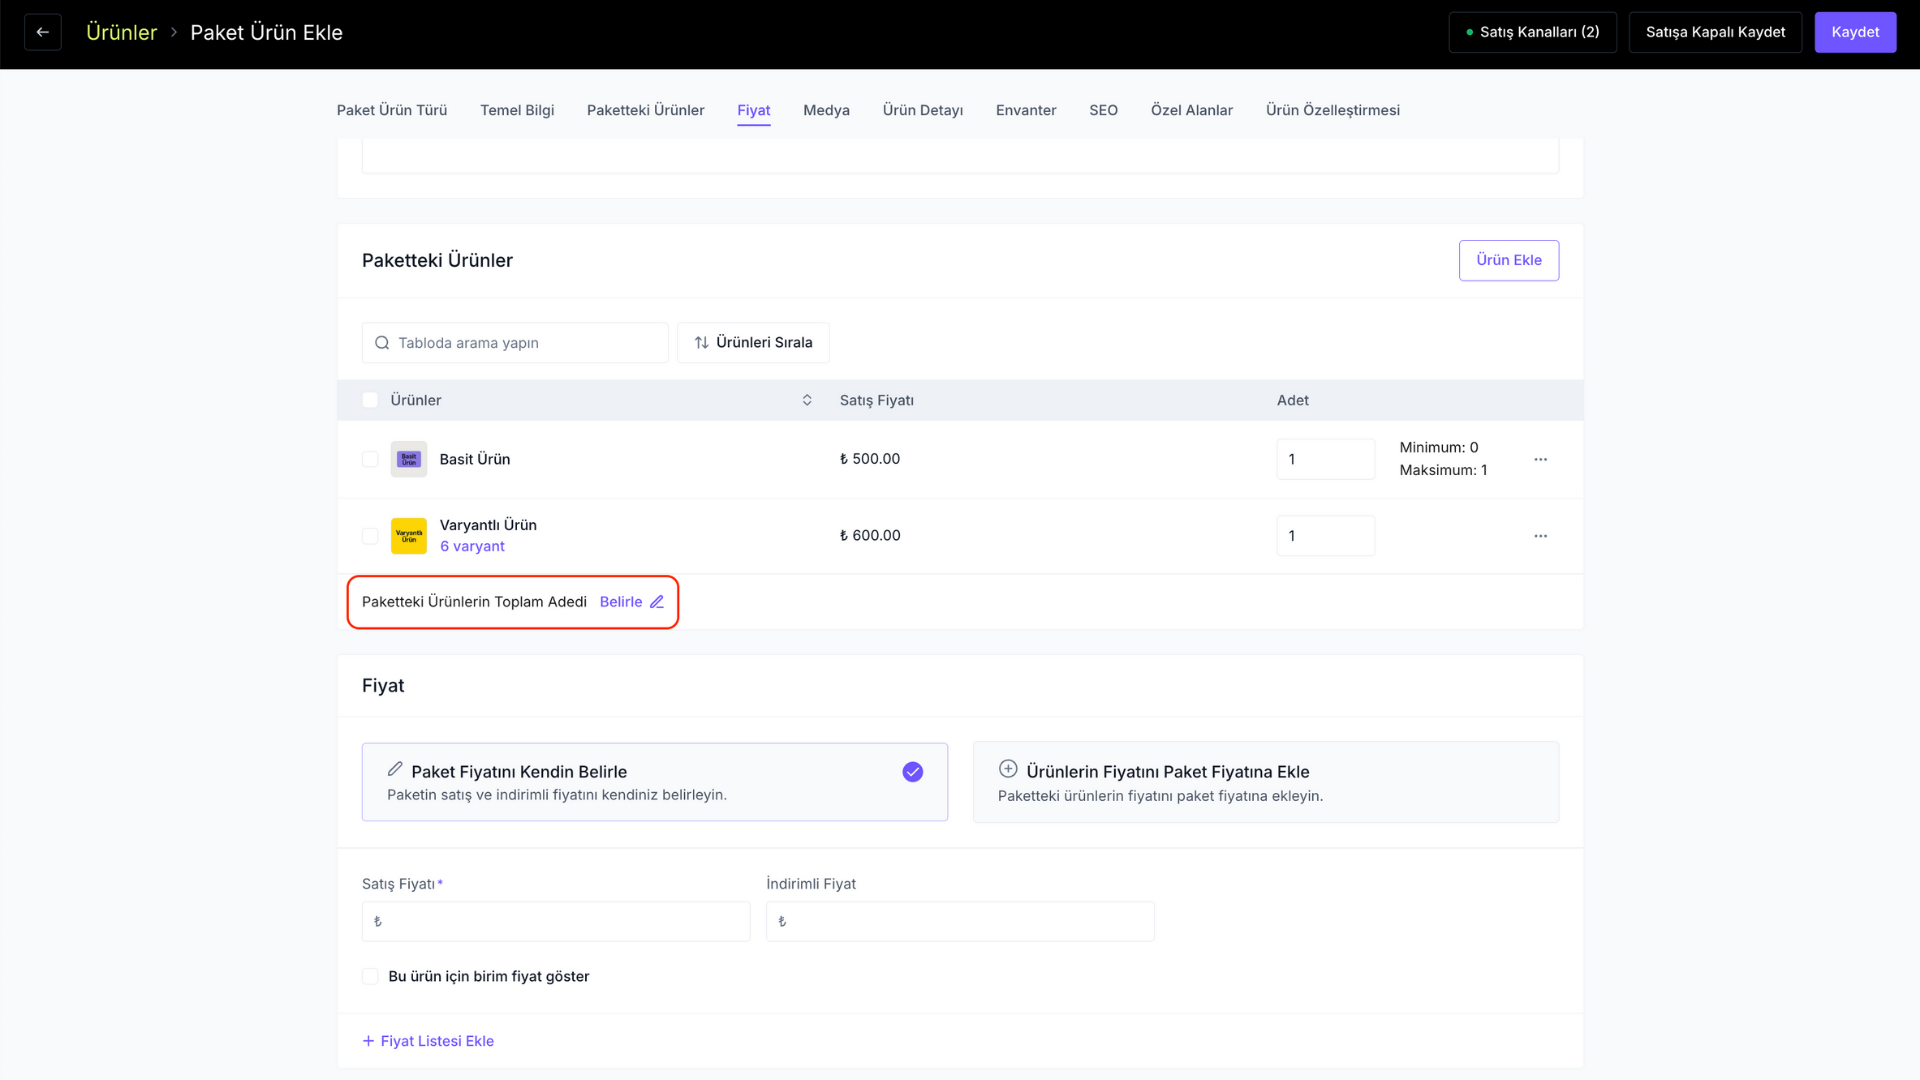Open more options for Varyantlı Ürün row
Viewport: 1920px width, 1080px height.
pyautogui.click(x=1540, y=536)
